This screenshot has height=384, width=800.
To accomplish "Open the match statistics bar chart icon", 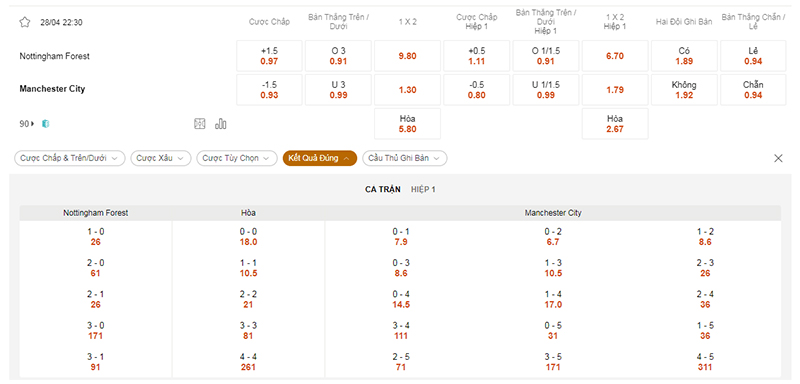I will 221,123.
